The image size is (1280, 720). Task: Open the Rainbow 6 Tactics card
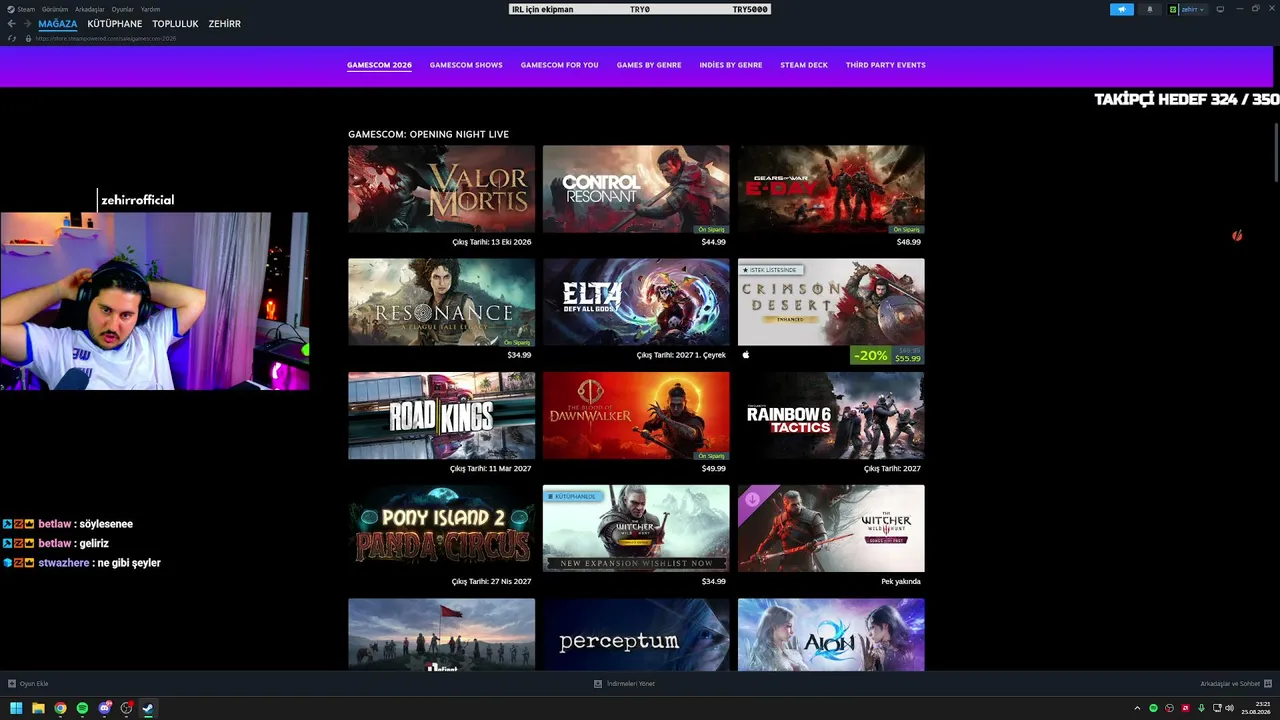tap(831, 415)
